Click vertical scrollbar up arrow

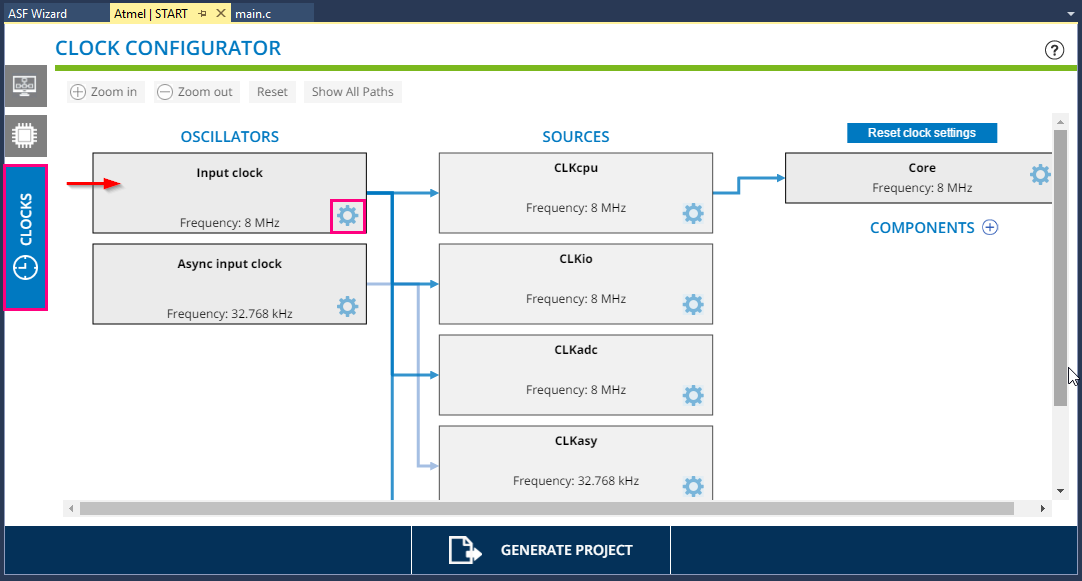tap(1061, 121)
